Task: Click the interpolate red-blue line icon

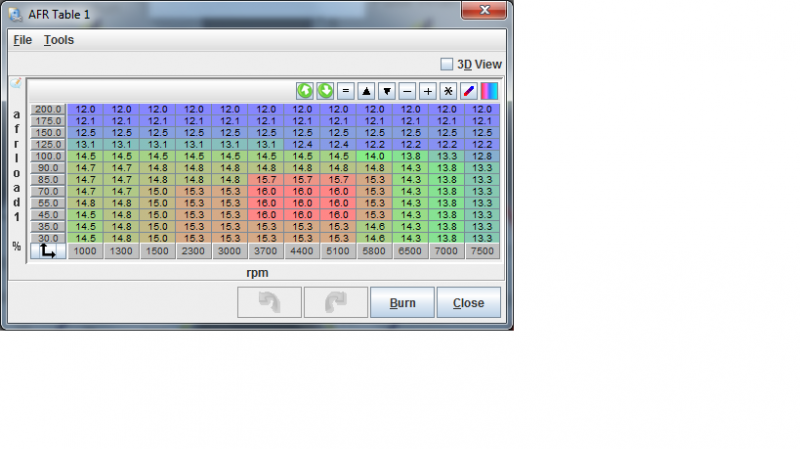Action: pos(468,91)
